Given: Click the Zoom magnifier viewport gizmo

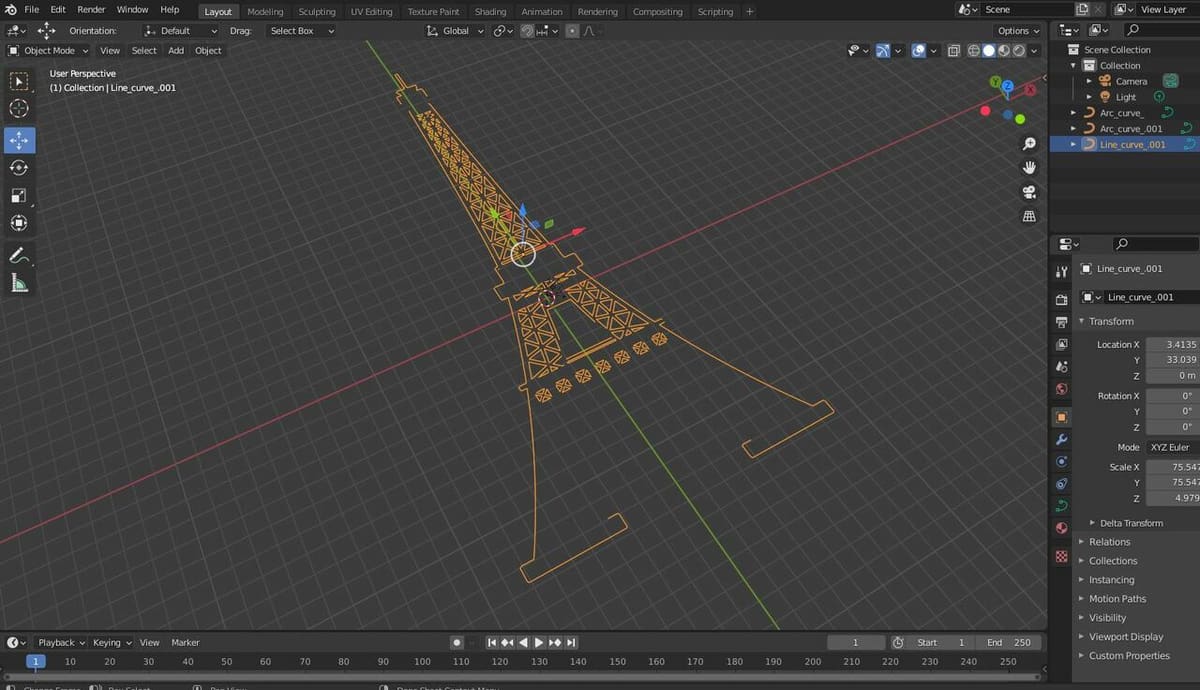Looking at the screenshot, I should (x=1029, y=145).
